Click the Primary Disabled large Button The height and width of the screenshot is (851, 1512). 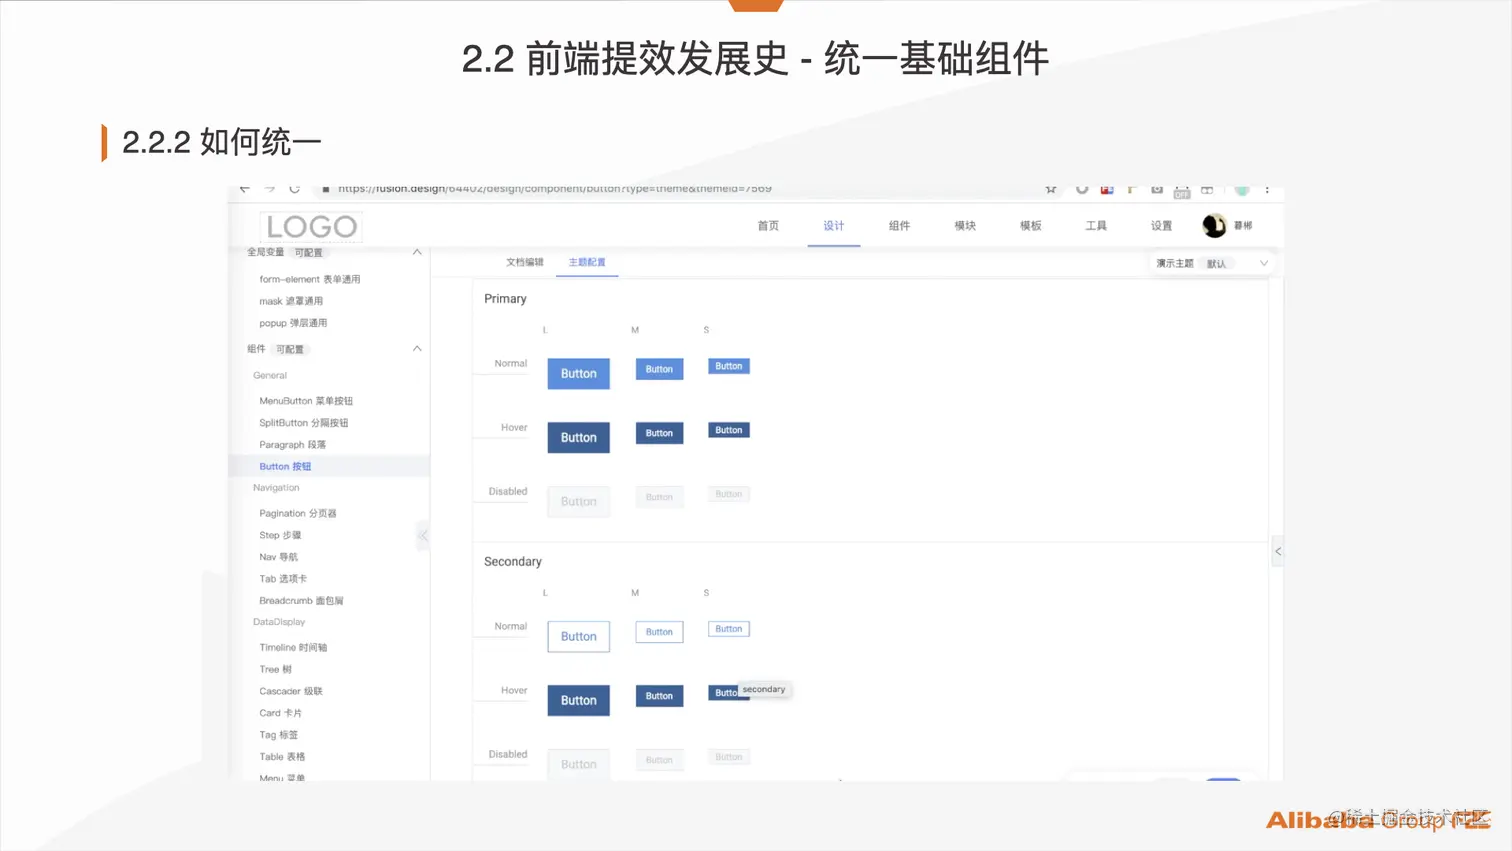578,501
